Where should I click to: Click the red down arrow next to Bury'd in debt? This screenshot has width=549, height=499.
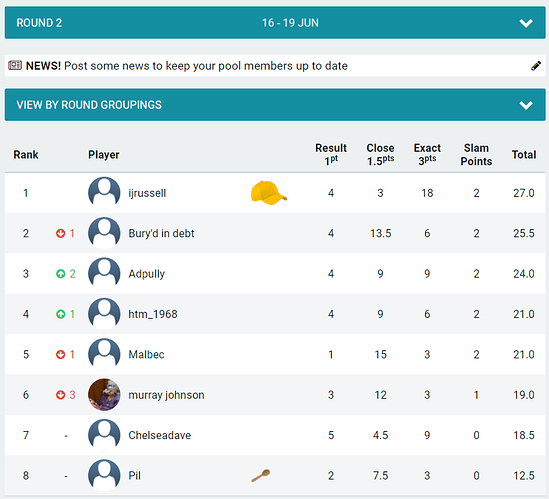pyautogui.click(x=61, y=233)
